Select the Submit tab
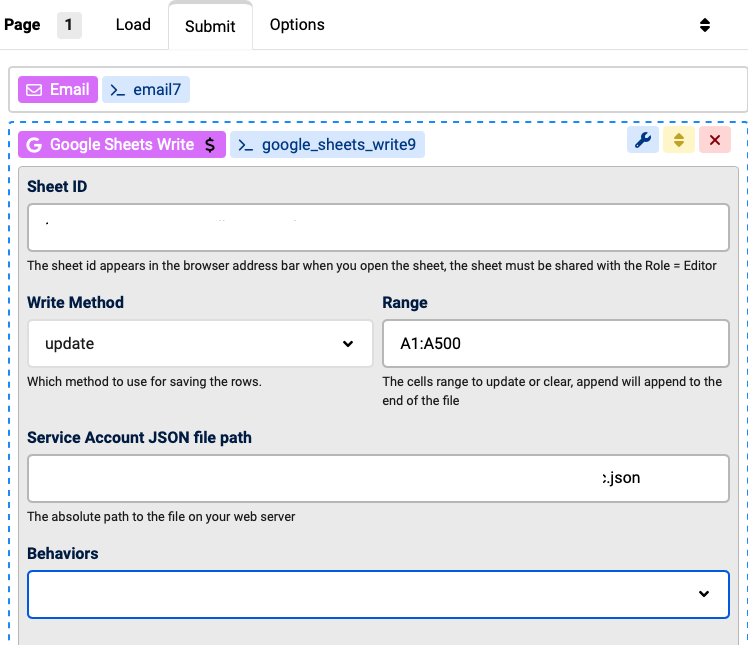 (210, 25)
